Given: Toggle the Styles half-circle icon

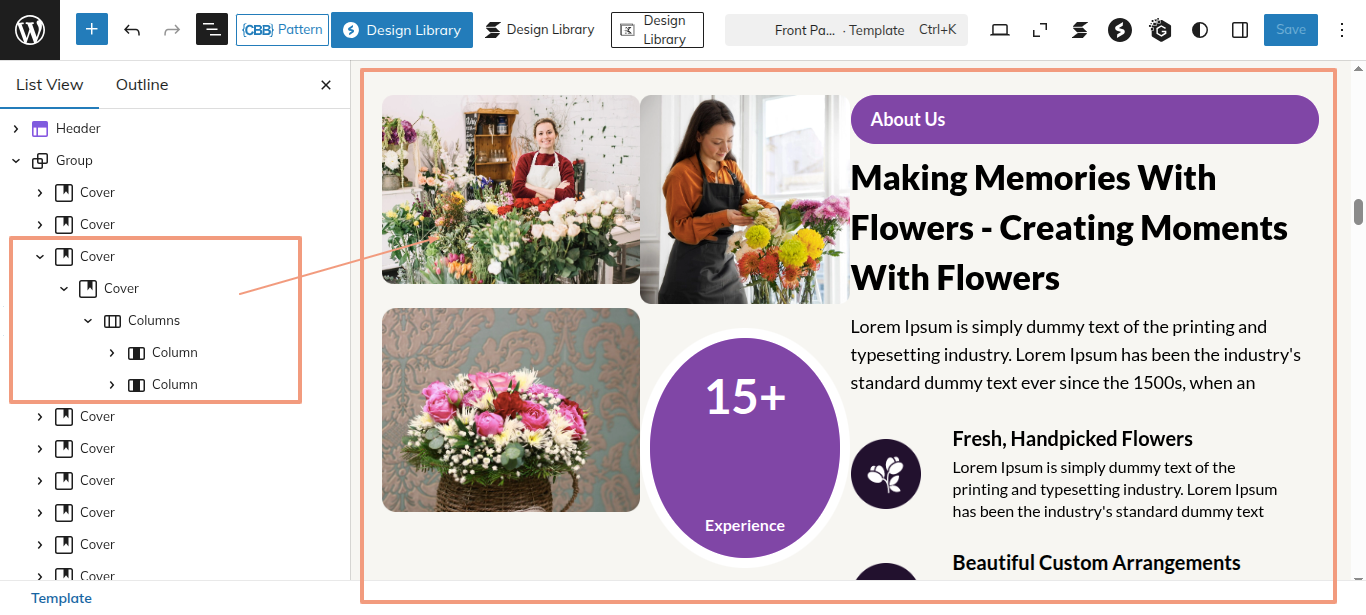Looking at the screenshot, I should pos(1200,30).
